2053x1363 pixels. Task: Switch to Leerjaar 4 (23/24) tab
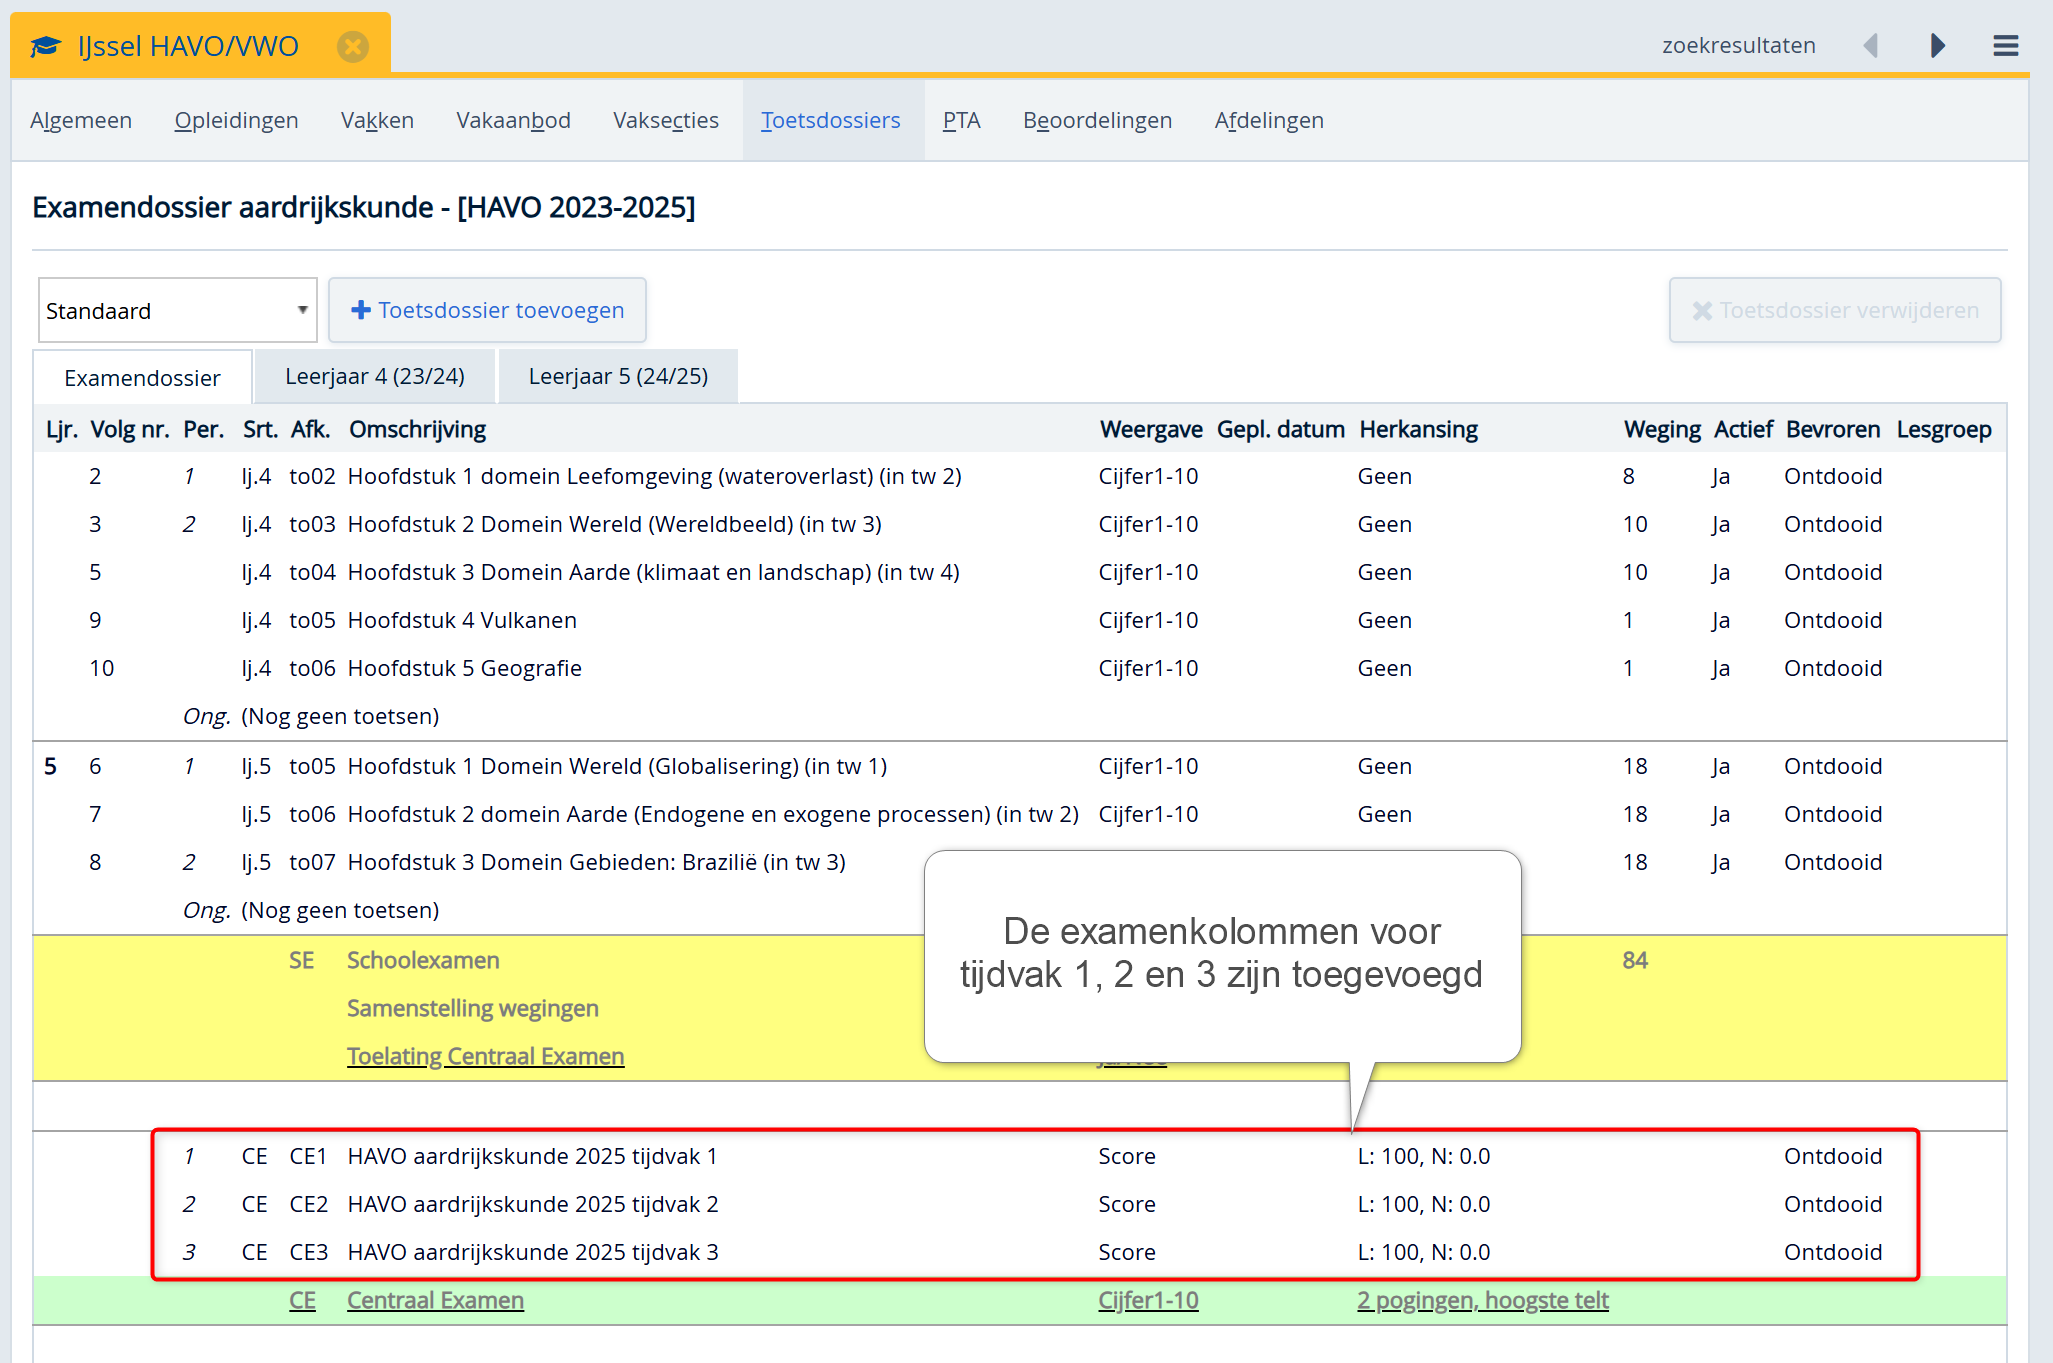pyautogui.click(x=374, y=377)
